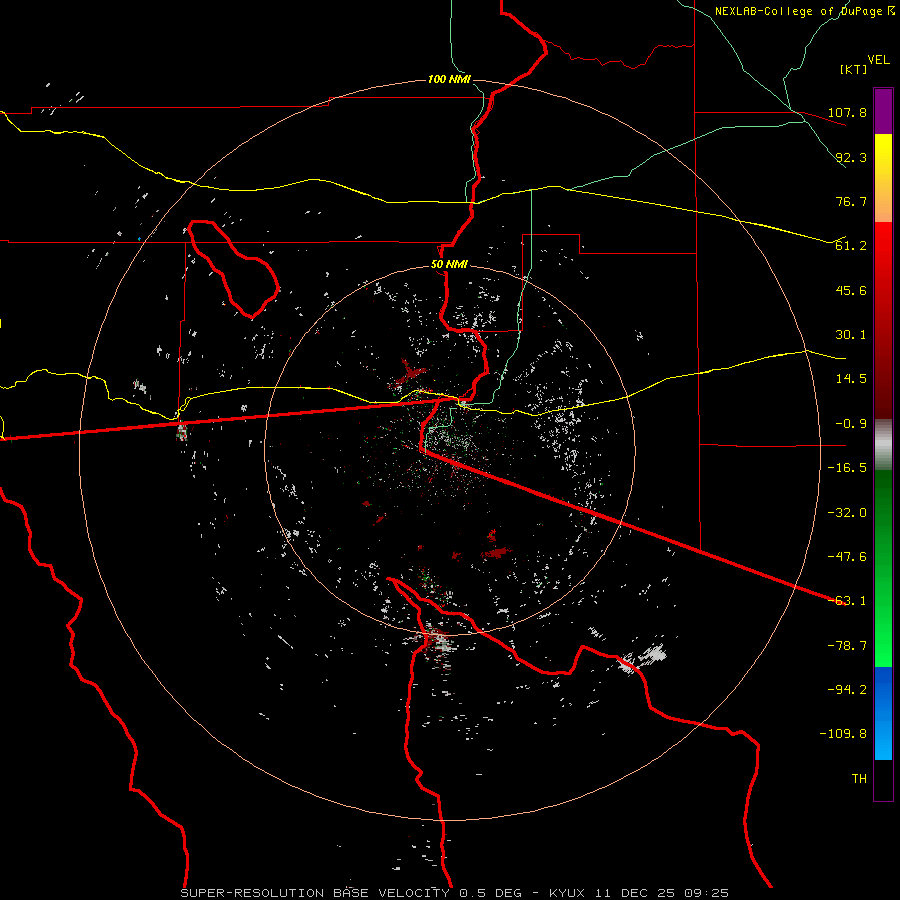
Task: Click the 30.1 legend value
Action: coord(851,335)
